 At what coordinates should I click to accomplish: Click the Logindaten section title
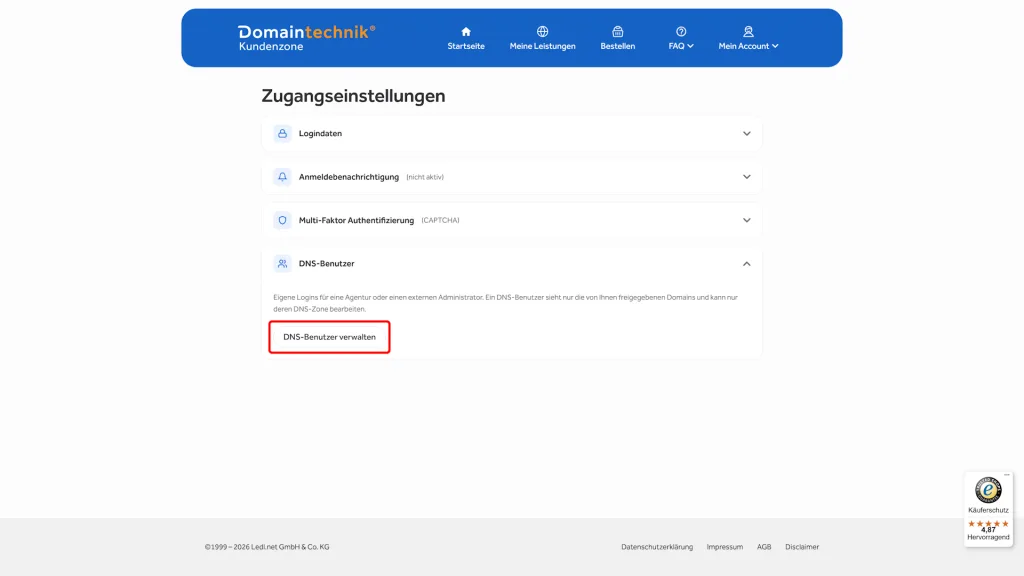[x=320, y=133]
